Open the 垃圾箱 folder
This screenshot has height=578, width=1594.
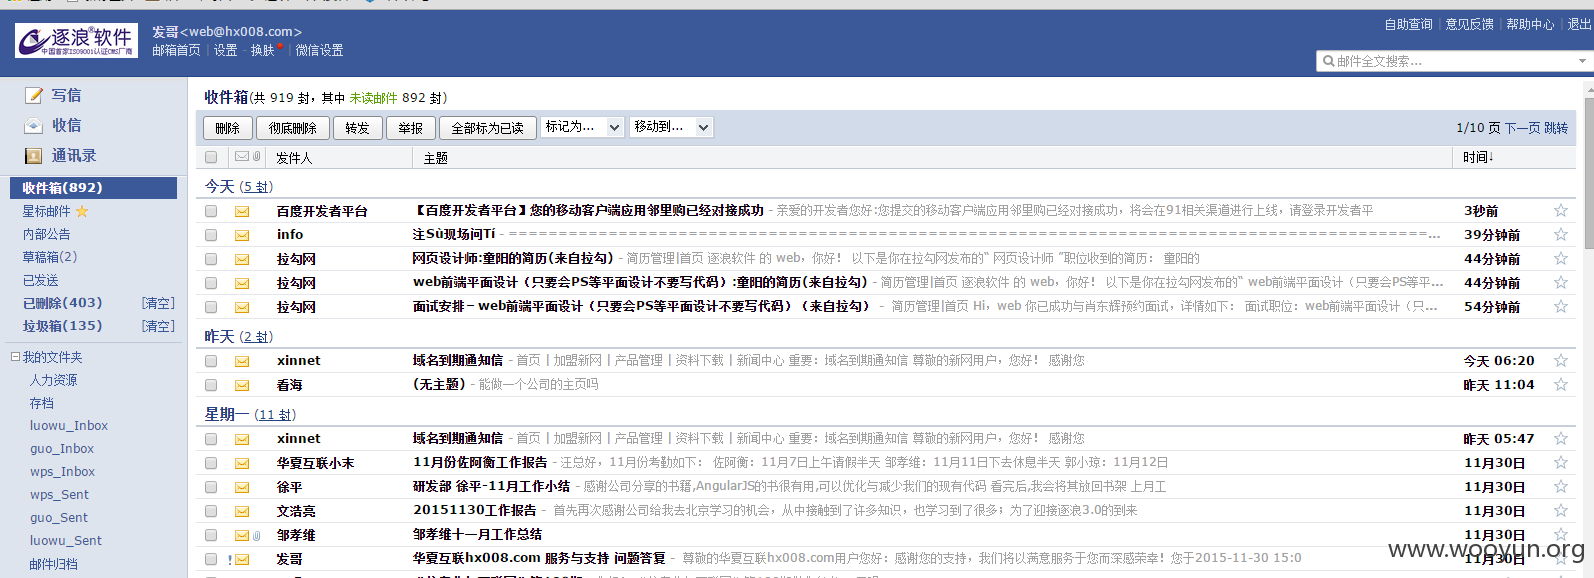click(62, 326)
